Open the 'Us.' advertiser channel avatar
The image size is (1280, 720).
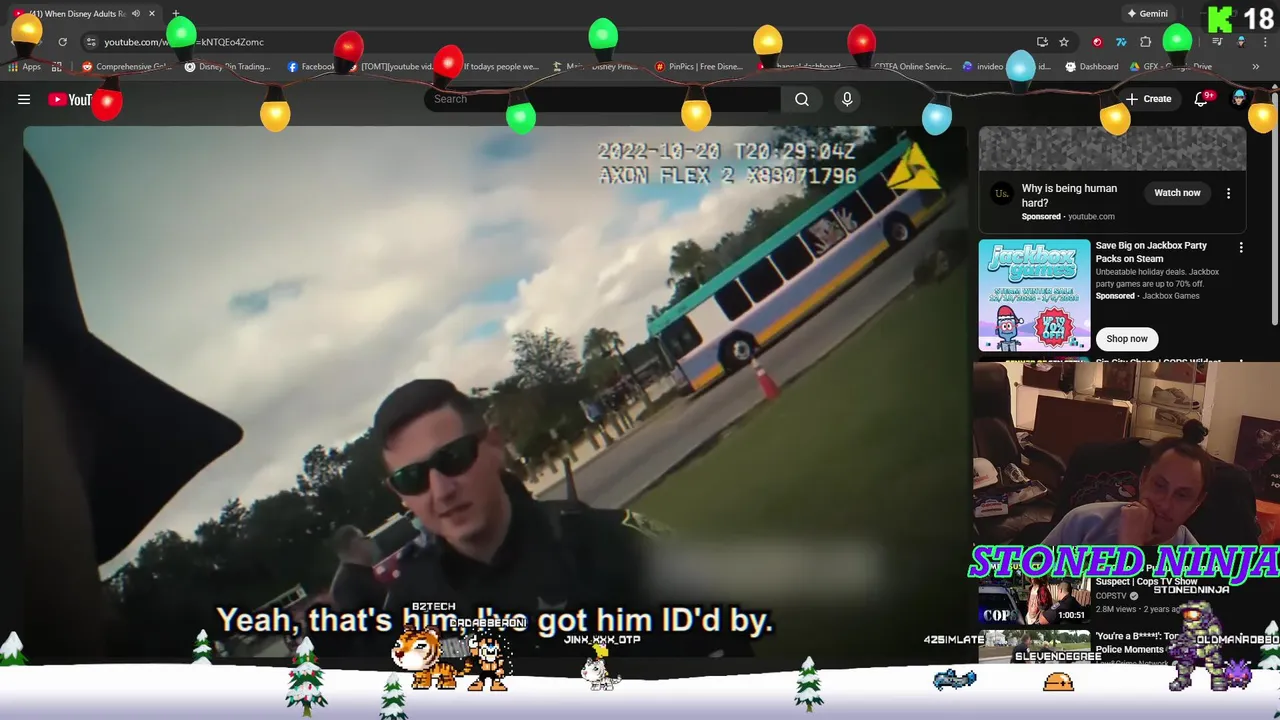coord(1001,194)
